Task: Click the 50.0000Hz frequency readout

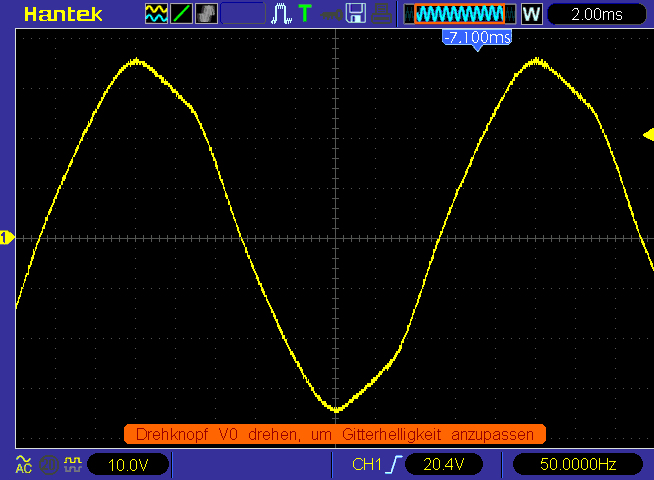Action: (x=578, y=465)
